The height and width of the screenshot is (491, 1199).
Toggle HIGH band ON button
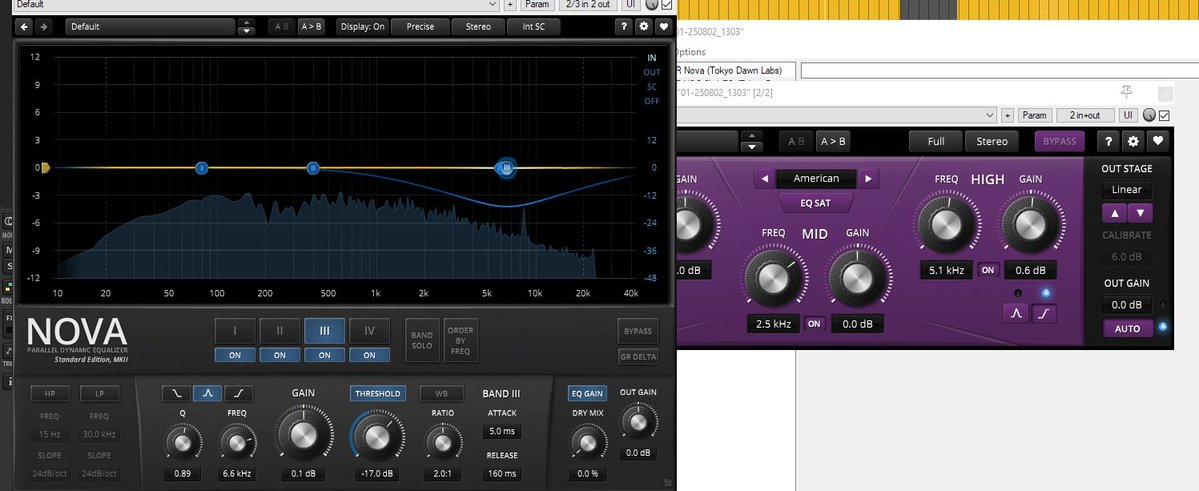988,270
